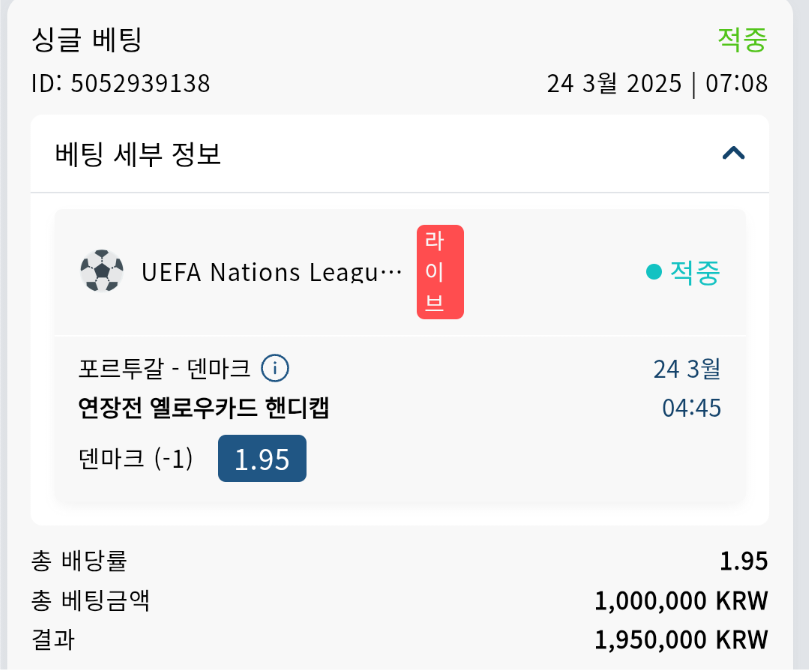This screenshot has height=670, width=809.
Task: Collapse the 베팅 세부 정보 chevron
Action: point(734,153)
